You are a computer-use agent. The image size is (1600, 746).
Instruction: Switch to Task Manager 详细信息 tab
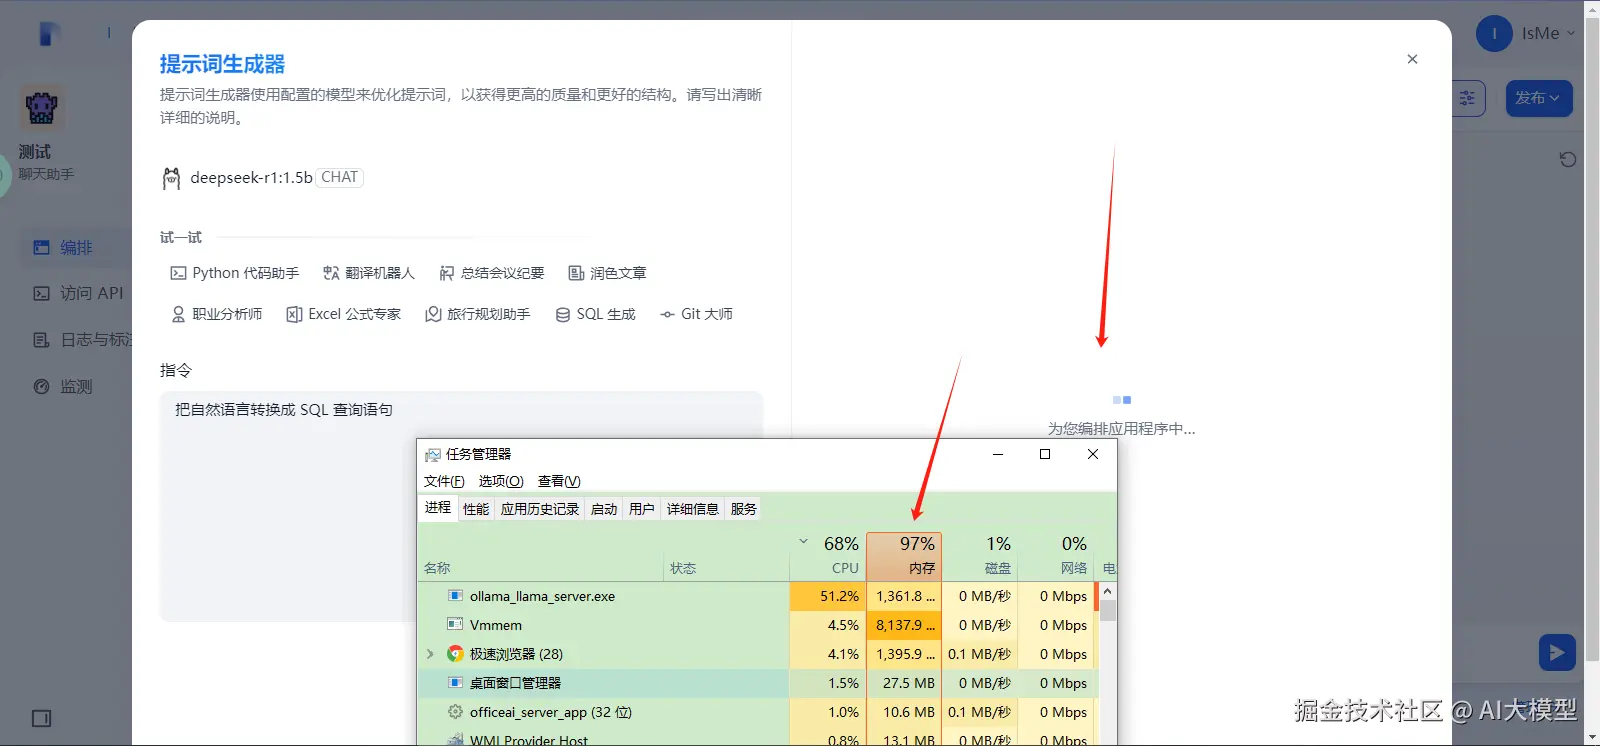click(x=693, y=509)
